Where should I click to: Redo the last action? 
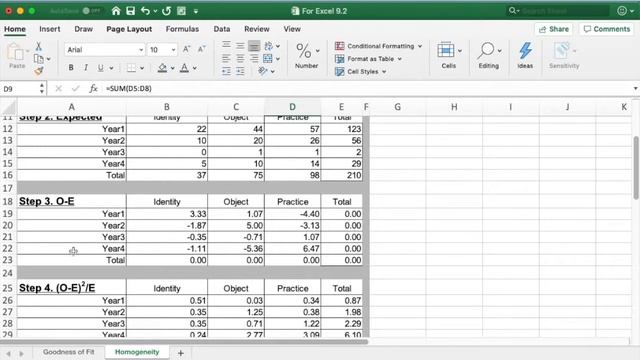166,11
